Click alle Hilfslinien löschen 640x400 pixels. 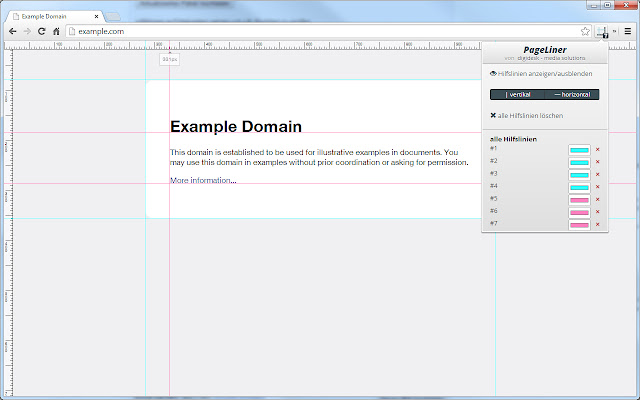pyautogui.click(x=528, y=115)
